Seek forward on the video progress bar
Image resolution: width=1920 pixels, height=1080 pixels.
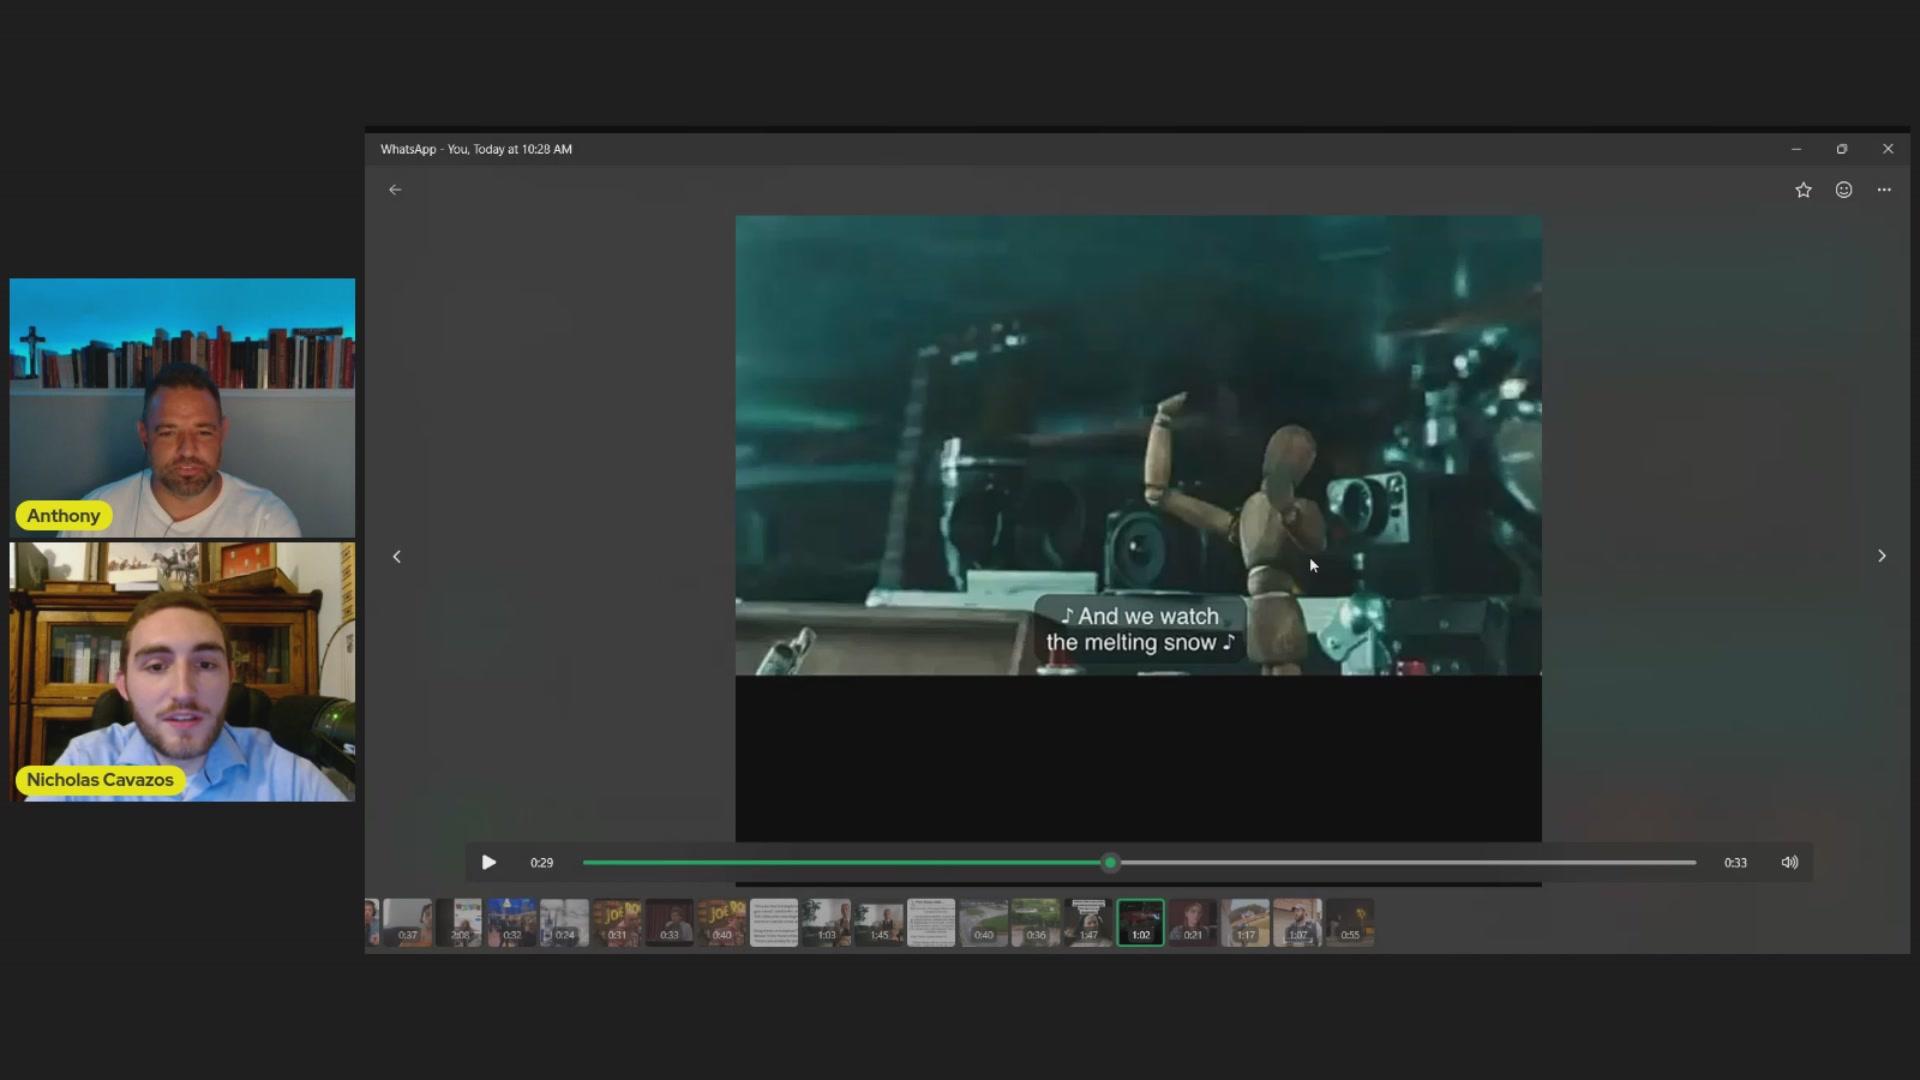click(1400, 862)
